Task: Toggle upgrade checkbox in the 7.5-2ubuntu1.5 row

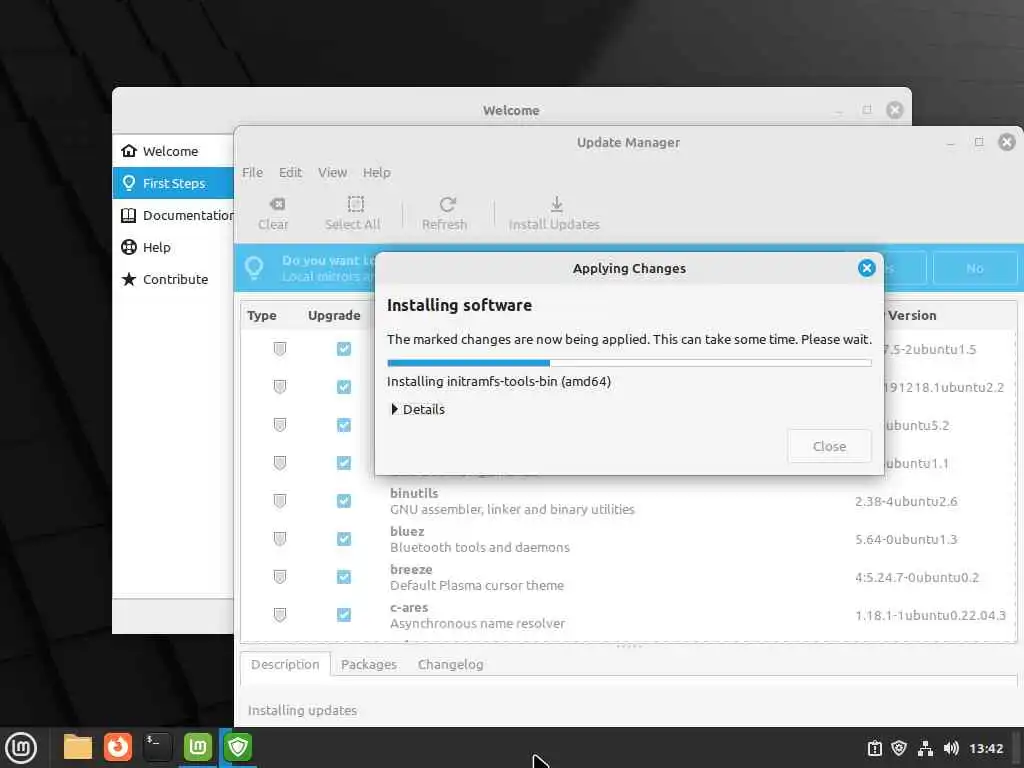Action: click(344, 349)
